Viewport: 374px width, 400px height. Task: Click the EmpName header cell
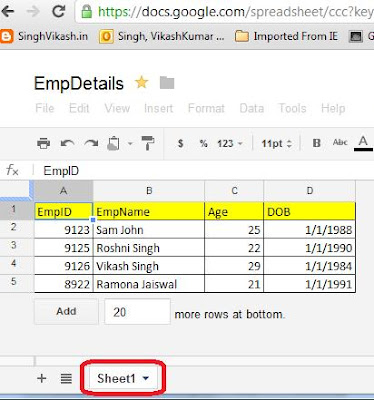tap(149, 211)
